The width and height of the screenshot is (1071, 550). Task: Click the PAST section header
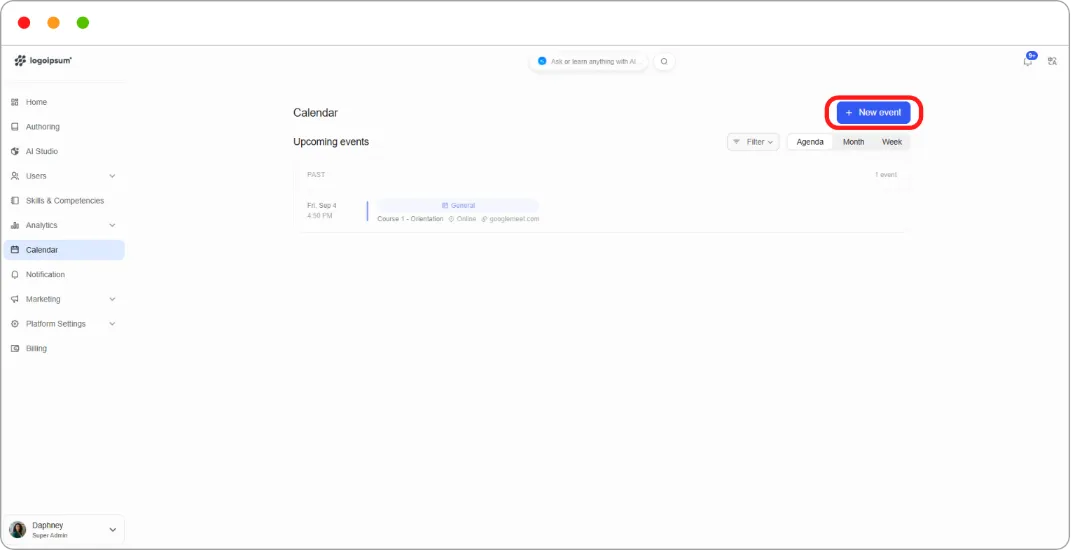[x=316, y=175]
